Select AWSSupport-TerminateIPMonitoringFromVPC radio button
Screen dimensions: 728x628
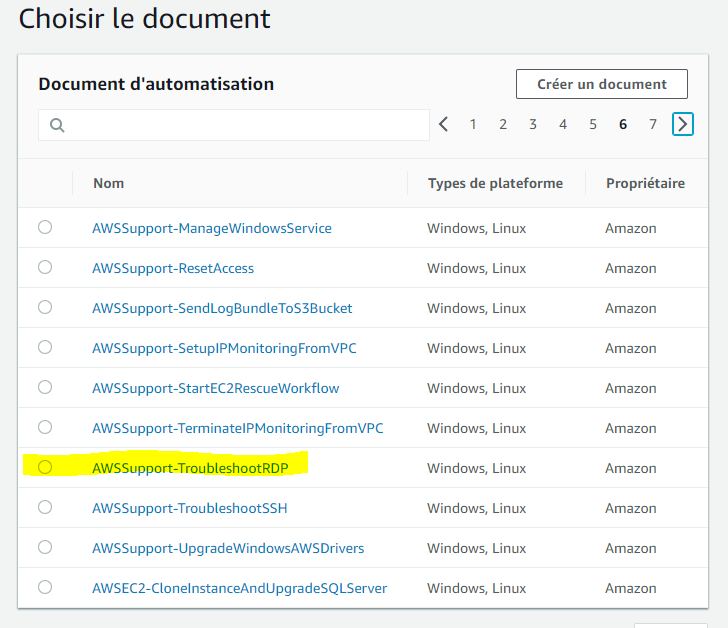[45, 427]
